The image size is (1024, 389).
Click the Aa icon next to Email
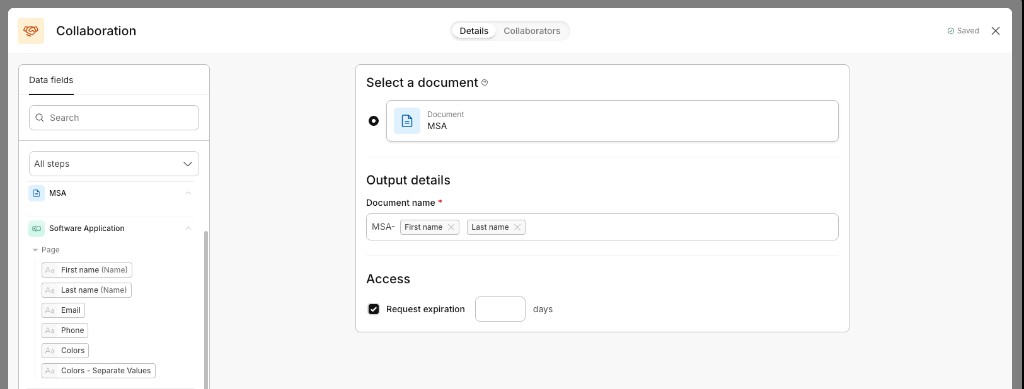pos(50,310)
